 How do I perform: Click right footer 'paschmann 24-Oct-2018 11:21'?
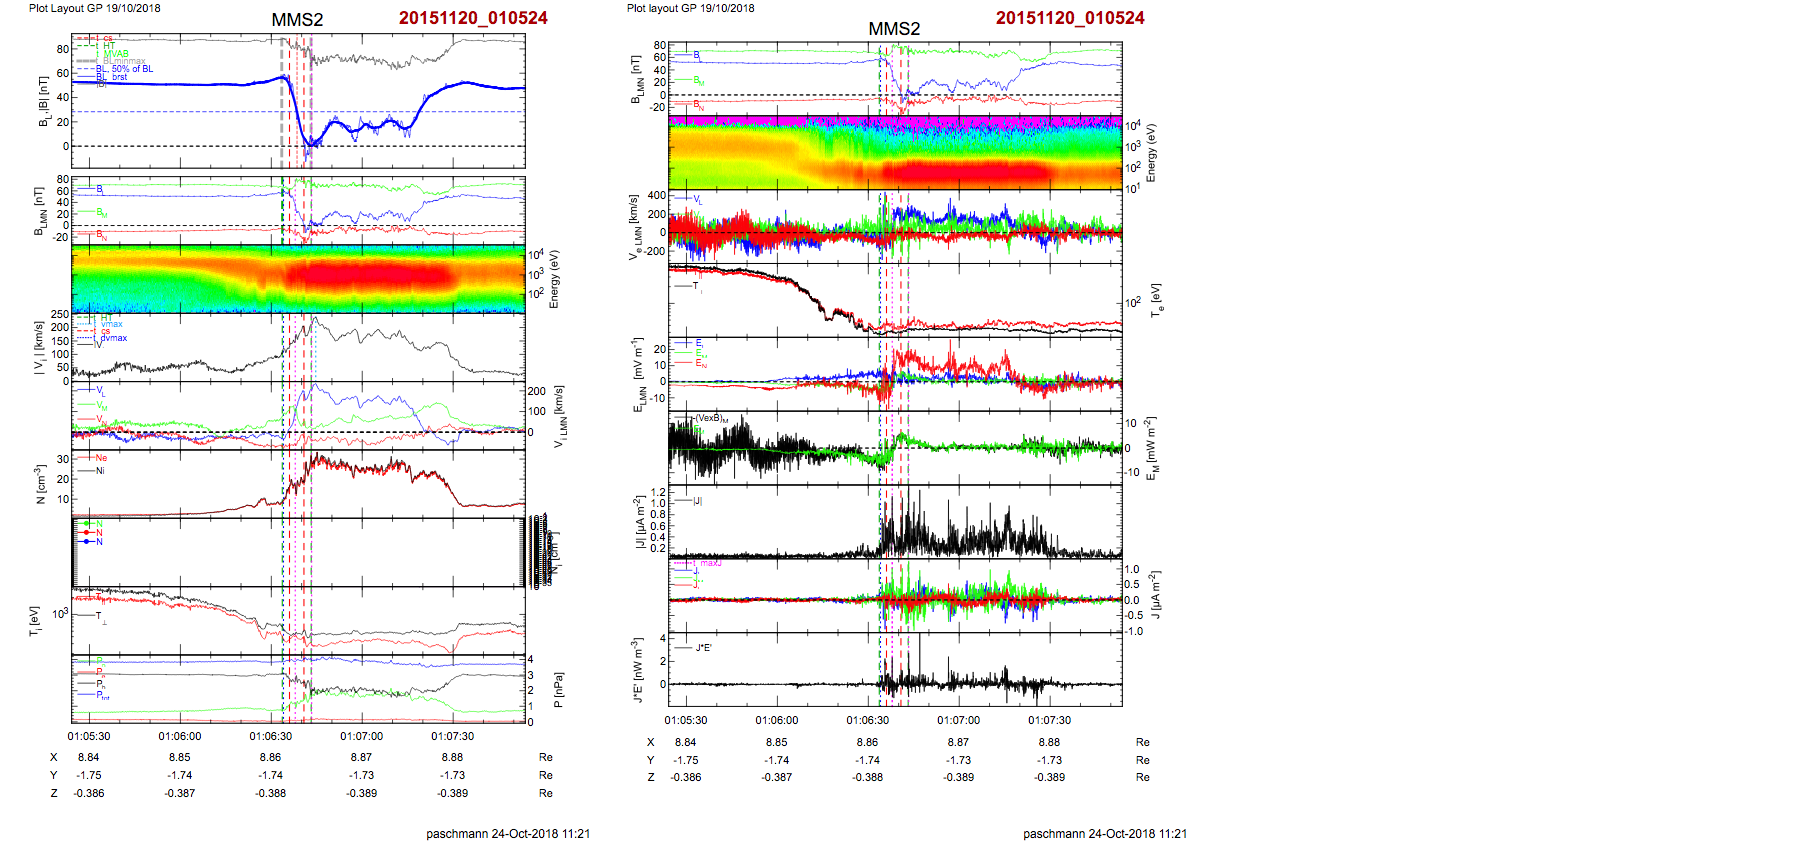tap(1105, 833)
